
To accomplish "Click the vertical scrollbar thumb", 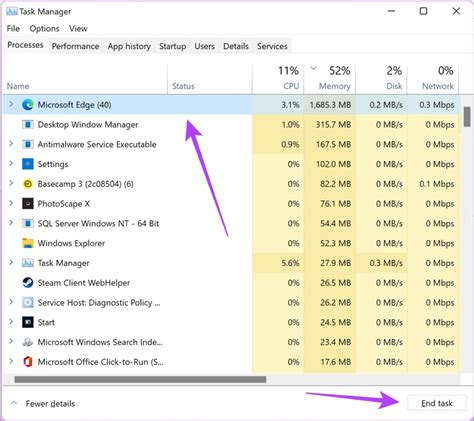I will tap(467, 117).
